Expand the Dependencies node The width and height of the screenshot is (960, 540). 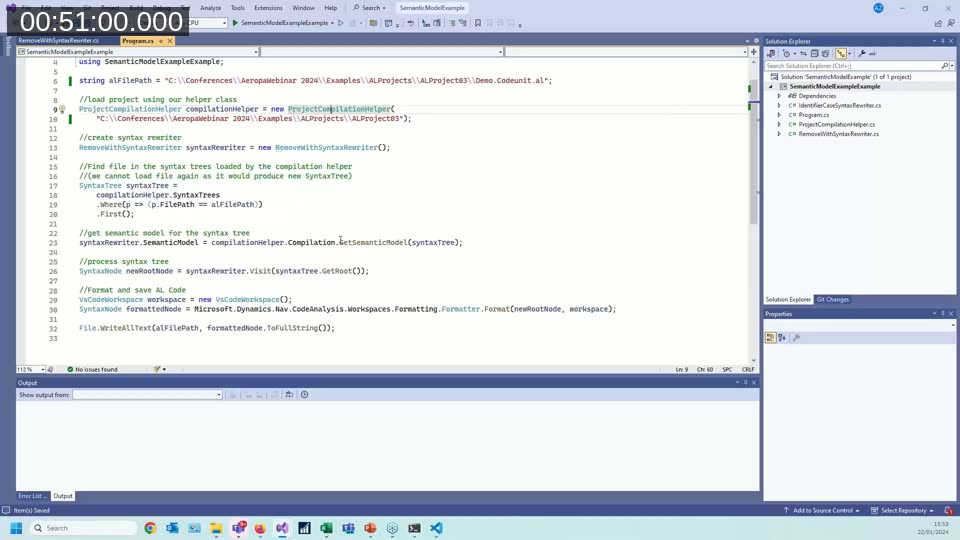pyautogui.click(x=779, y=96)
